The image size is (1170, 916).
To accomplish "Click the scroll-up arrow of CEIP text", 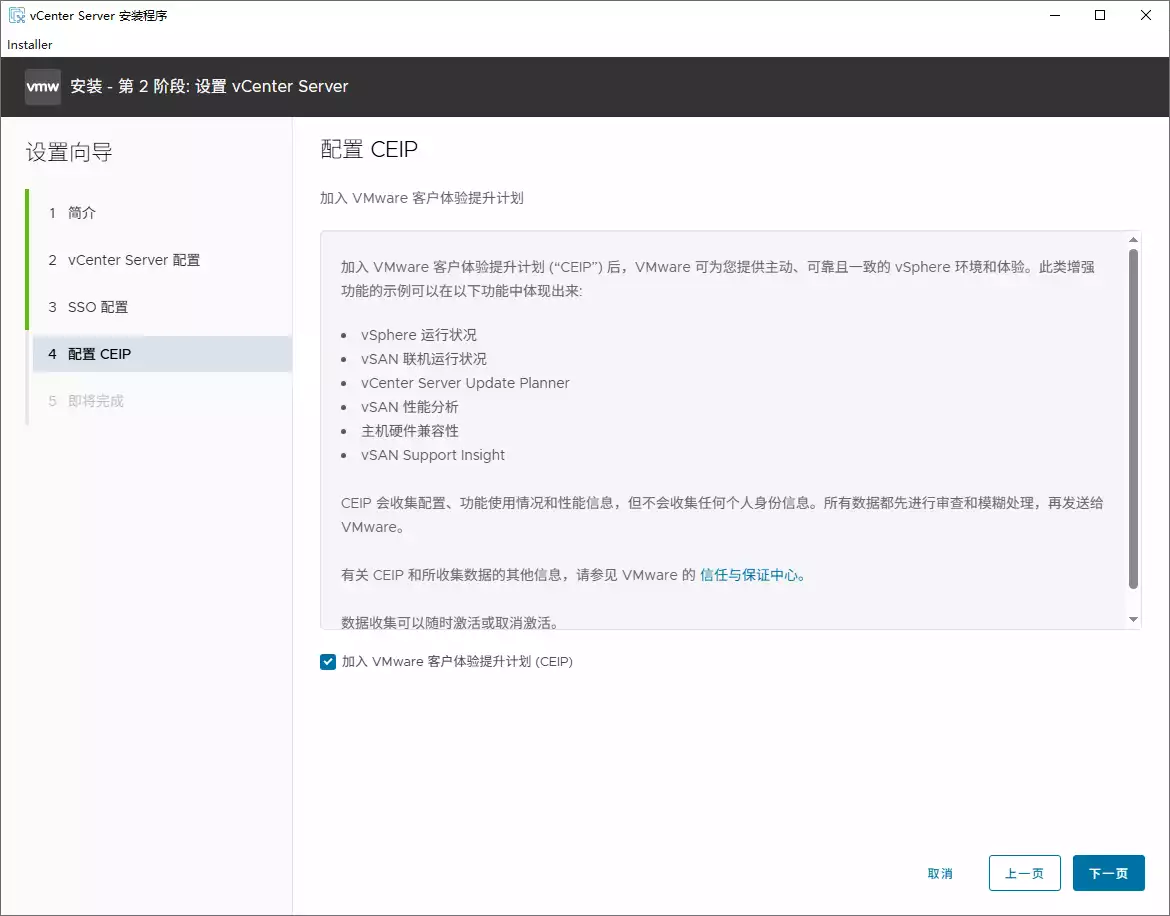I will [x=1133, y=239].
